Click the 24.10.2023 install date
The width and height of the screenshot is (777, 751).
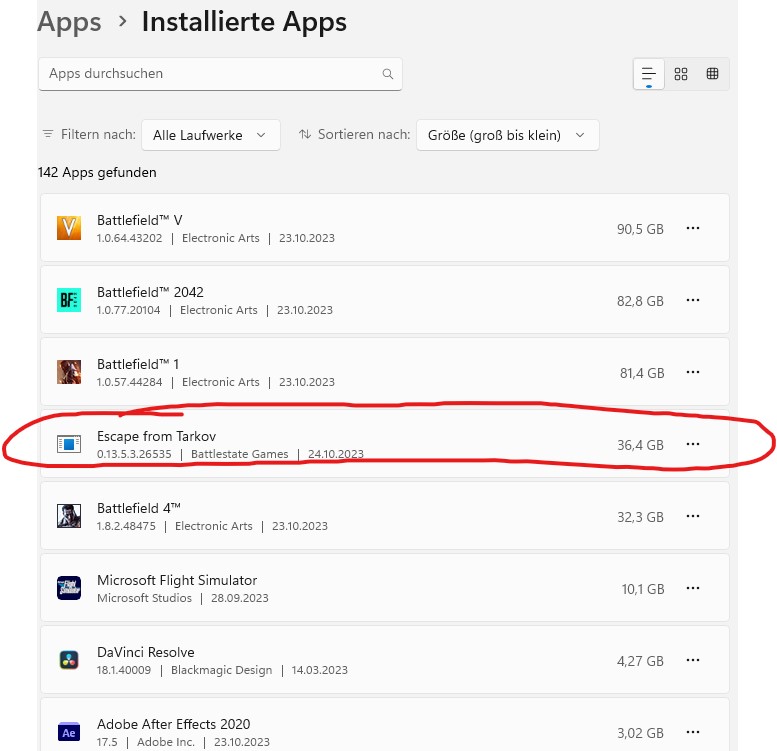point(336,454)
